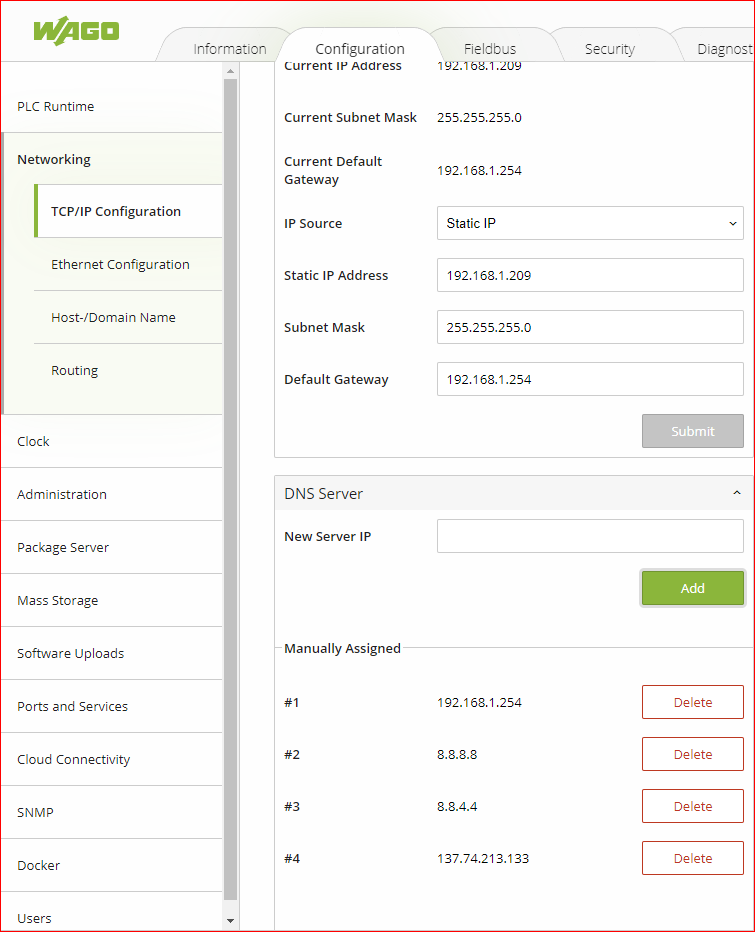Switch to the Information tab
The height and width of the screenshot is (932, 755).
[229, 49]
